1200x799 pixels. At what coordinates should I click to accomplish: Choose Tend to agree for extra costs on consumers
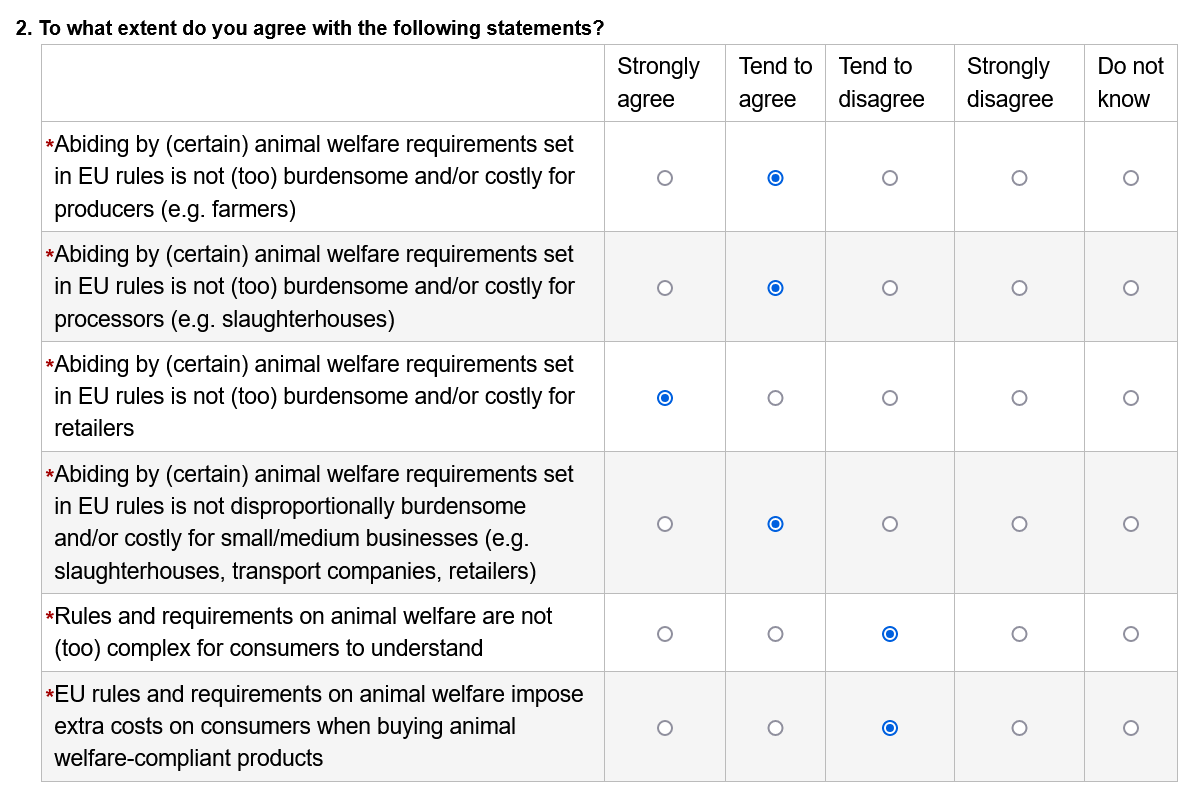[775, 728]
